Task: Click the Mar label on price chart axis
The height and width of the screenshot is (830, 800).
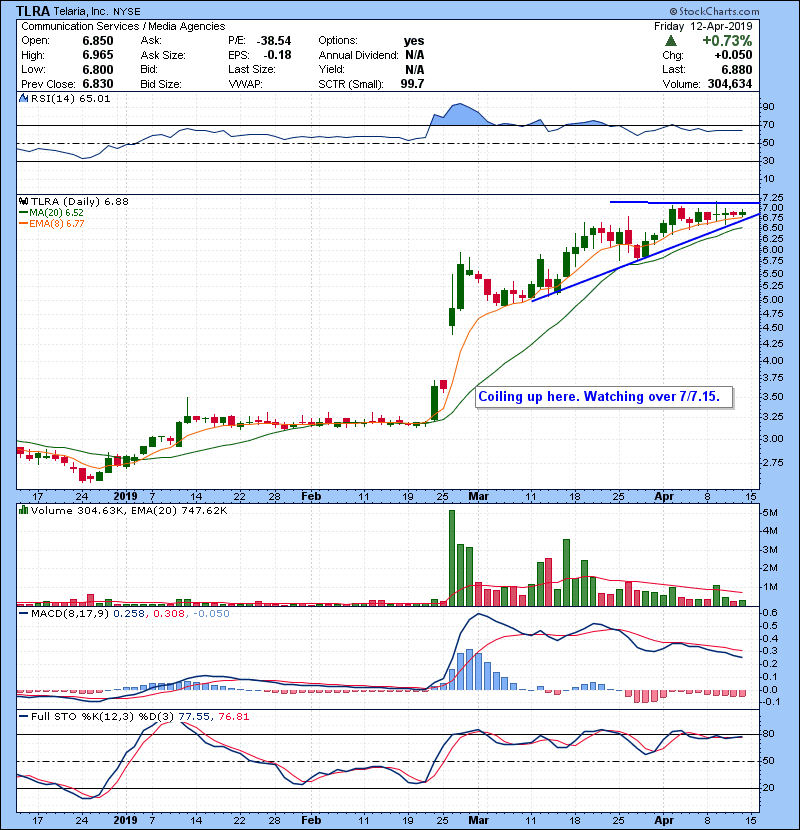Action: [x=479, y=497]
